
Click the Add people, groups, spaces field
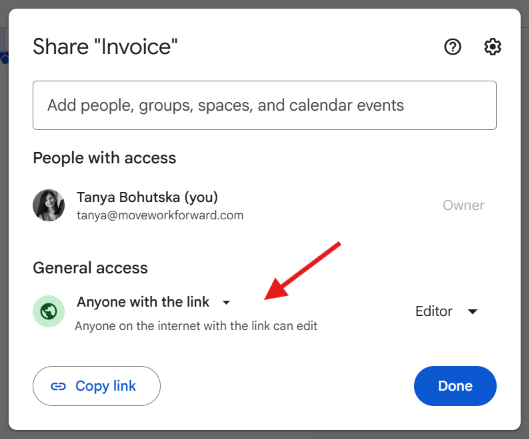(x=264, y=105)
